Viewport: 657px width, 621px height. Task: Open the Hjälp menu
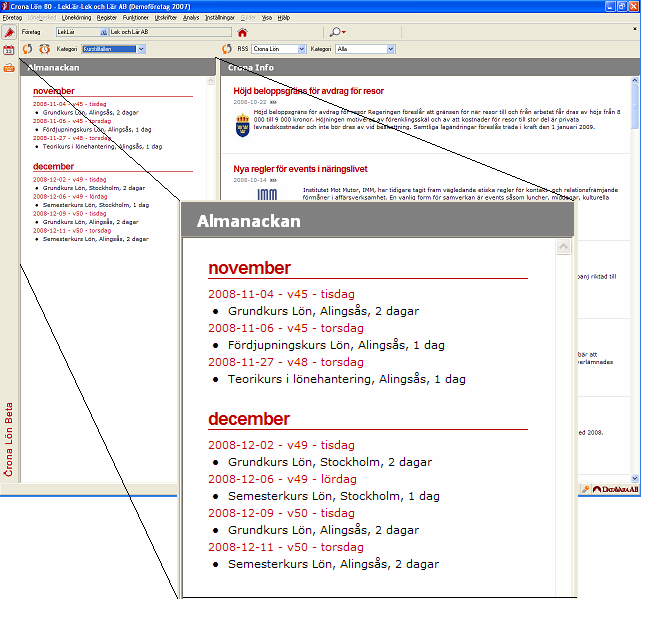pyautogui.click(x=284, y=18)
